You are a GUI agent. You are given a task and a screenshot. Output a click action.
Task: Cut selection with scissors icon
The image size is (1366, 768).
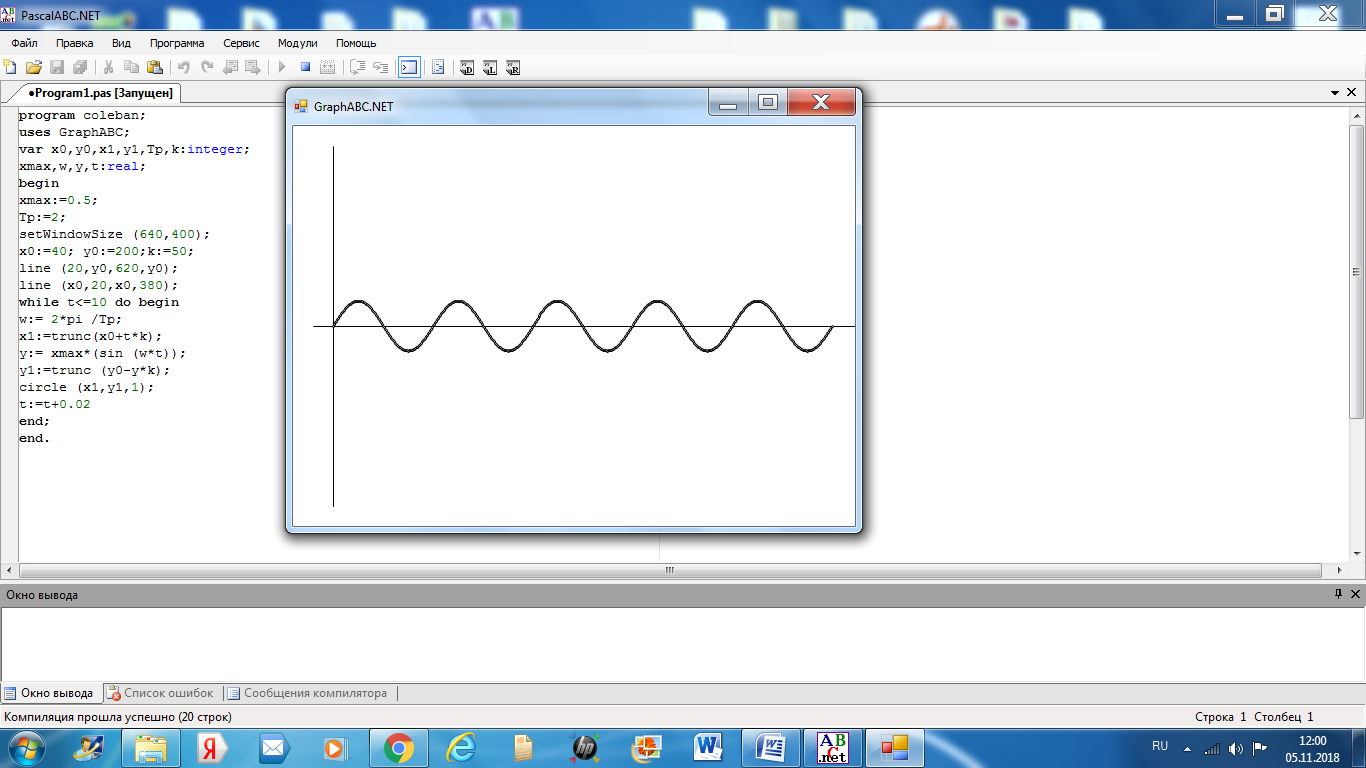109,67
